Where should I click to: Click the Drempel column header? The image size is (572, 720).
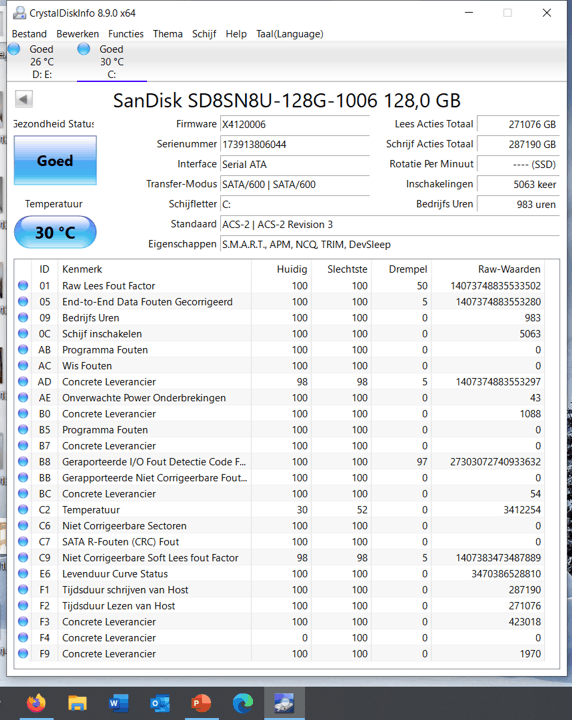click(402, 269)
